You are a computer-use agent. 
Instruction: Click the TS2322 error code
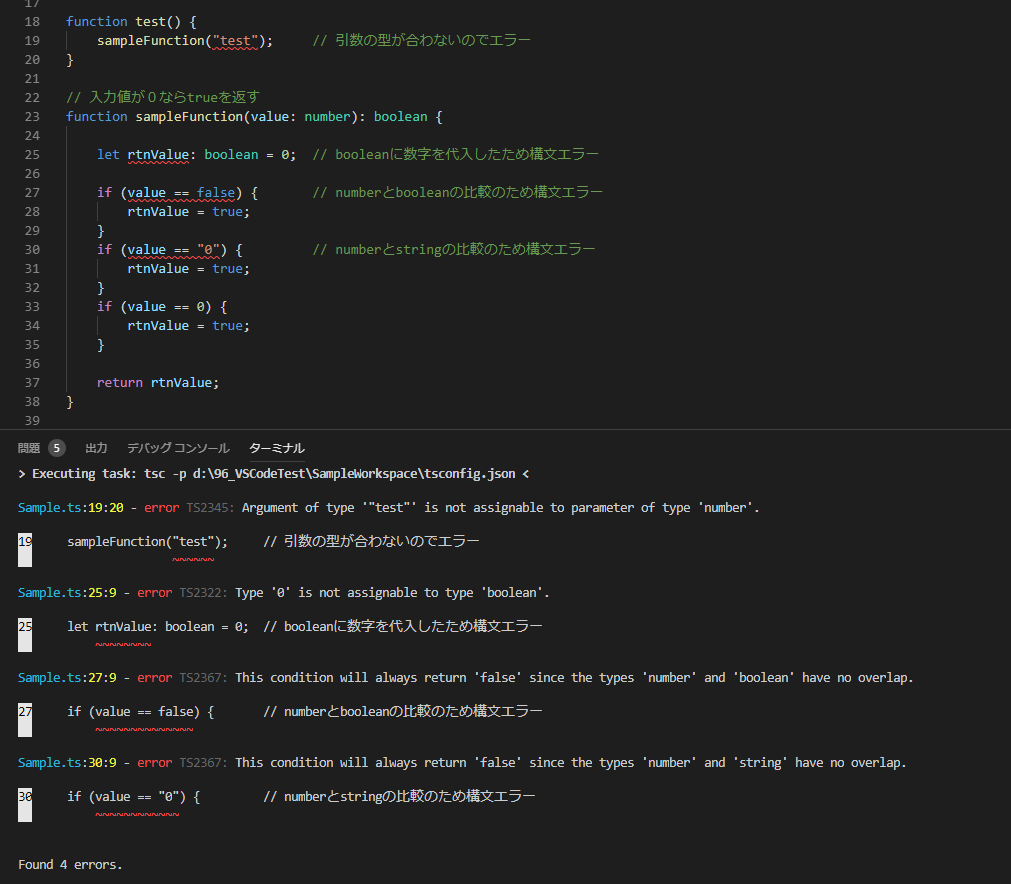pyautogui.click(x=200, y=592)
